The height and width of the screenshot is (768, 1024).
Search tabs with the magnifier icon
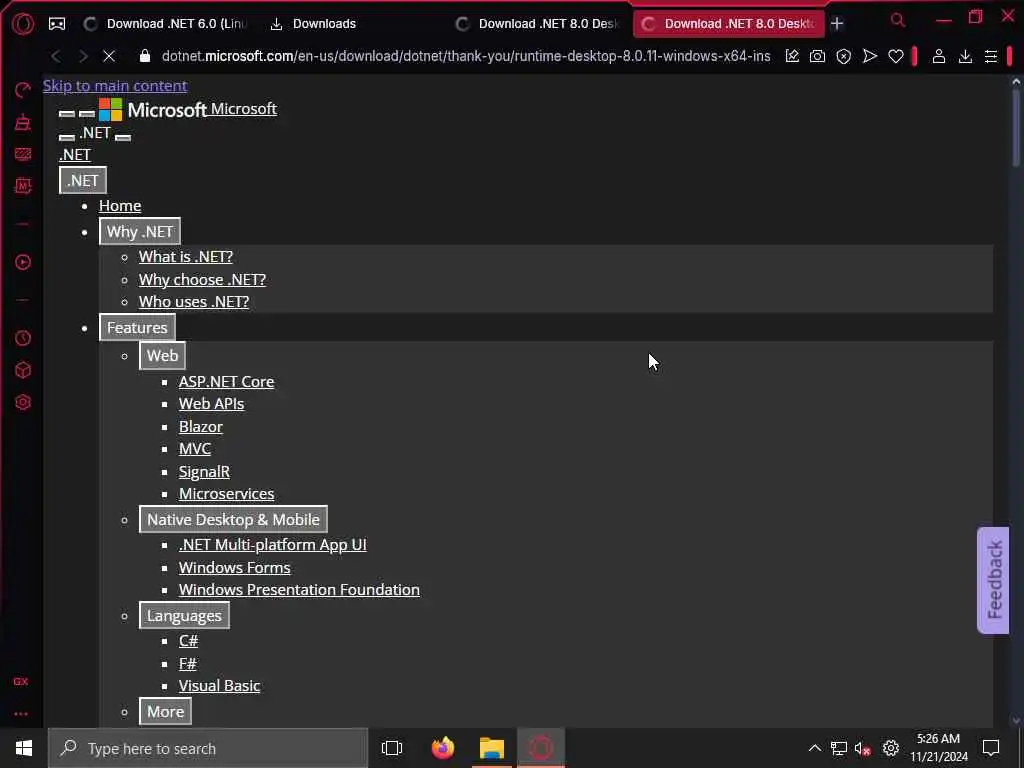pyautogui.click(x=899, y=21)
